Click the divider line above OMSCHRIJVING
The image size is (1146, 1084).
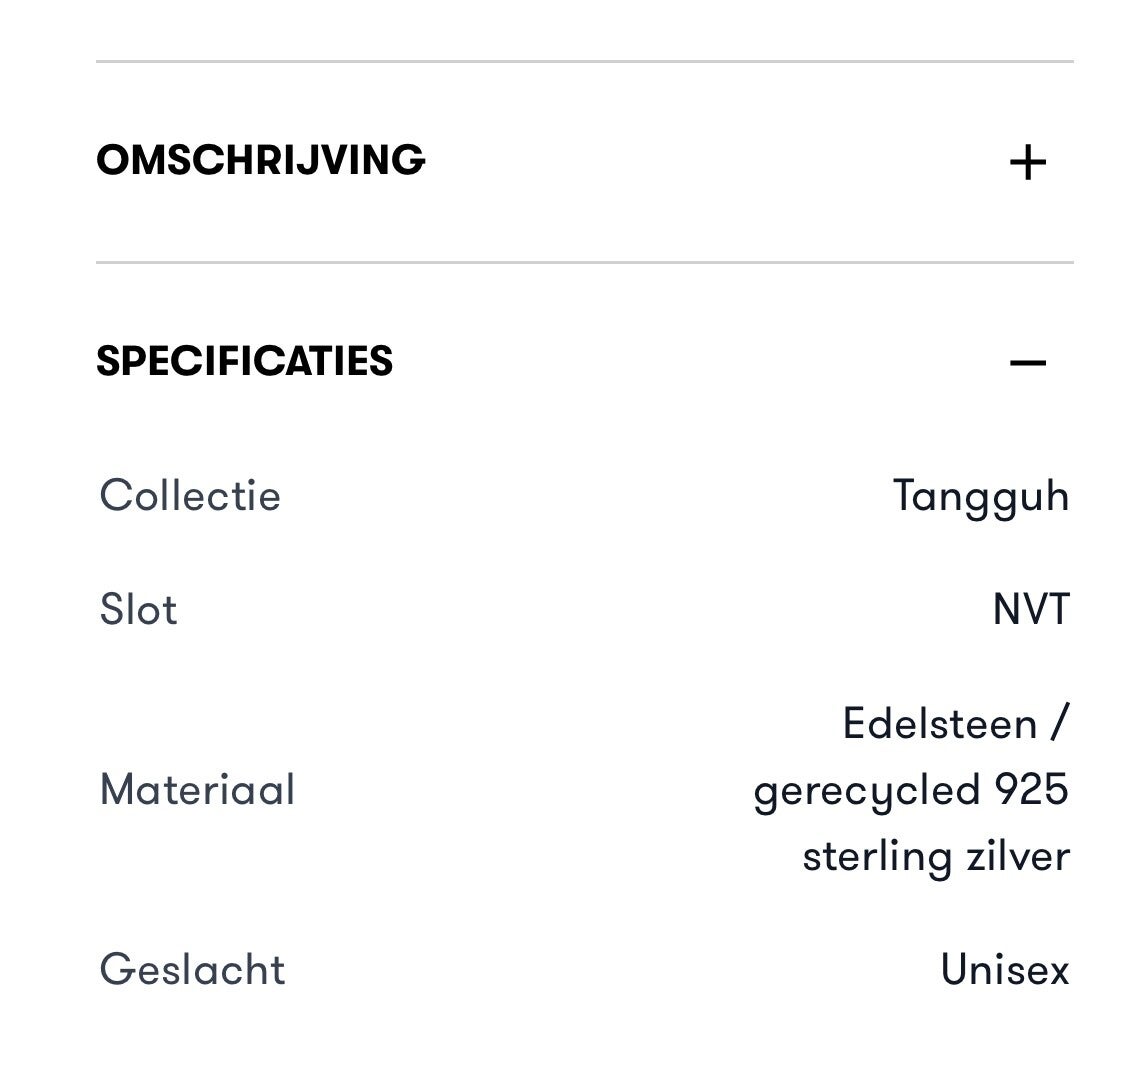585,62
